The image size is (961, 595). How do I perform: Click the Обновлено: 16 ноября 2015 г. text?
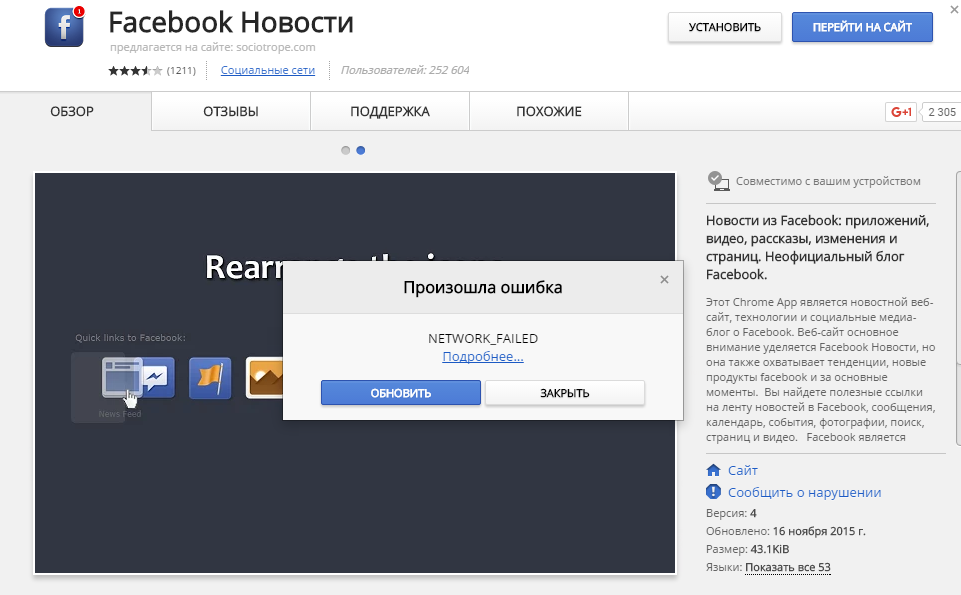[x=786, y=531]
